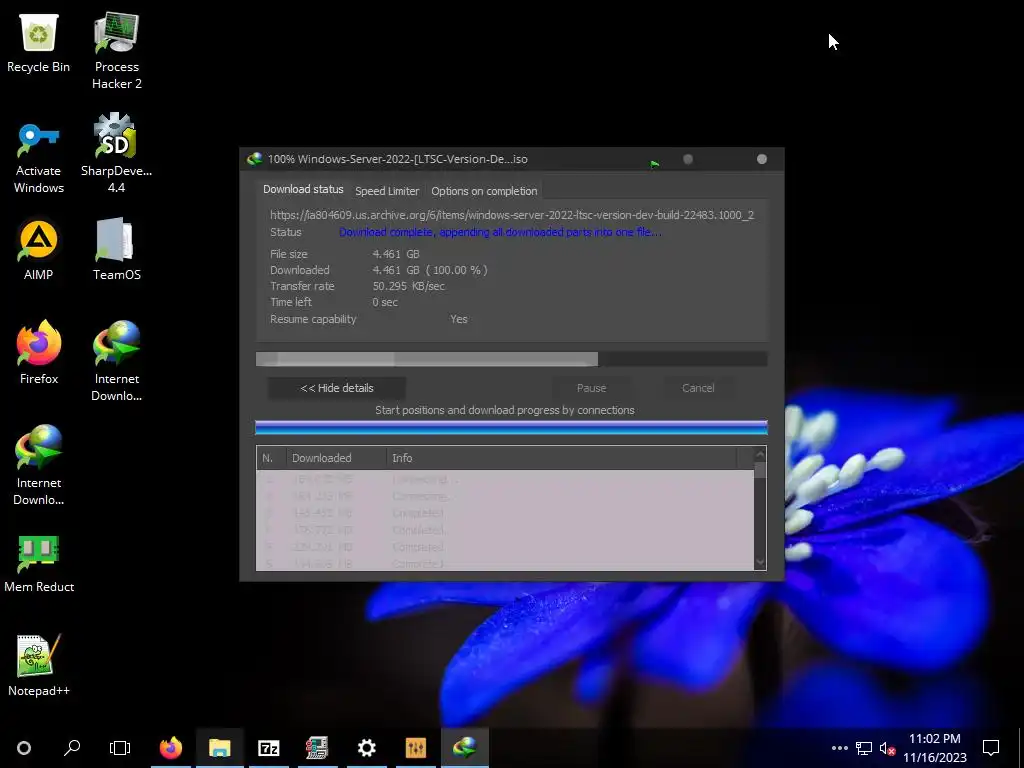Launch Process Hacker 2 from desktop
The image size is (1024, 768).
point(116,51)
